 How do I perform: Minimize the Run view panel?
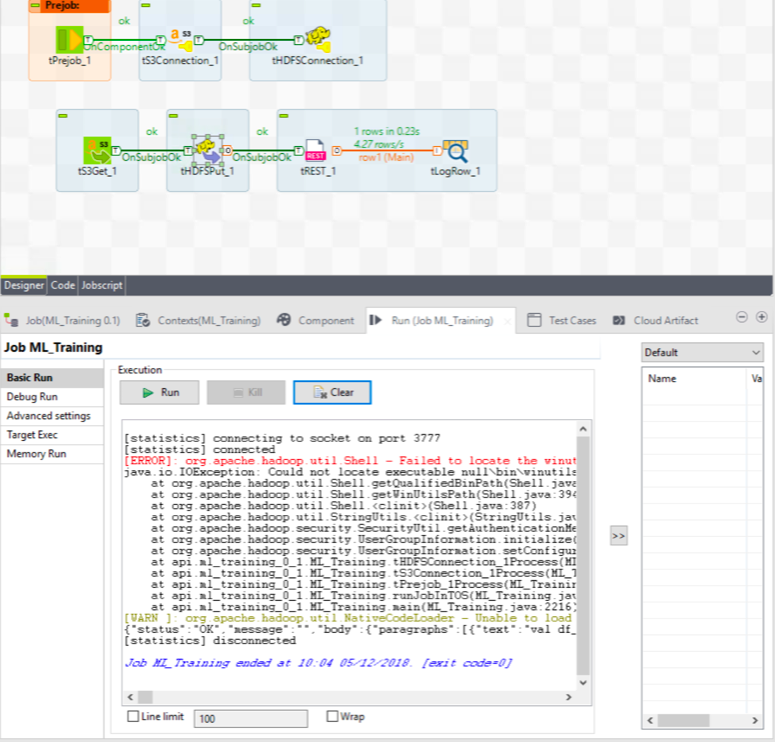coord(741,317)
